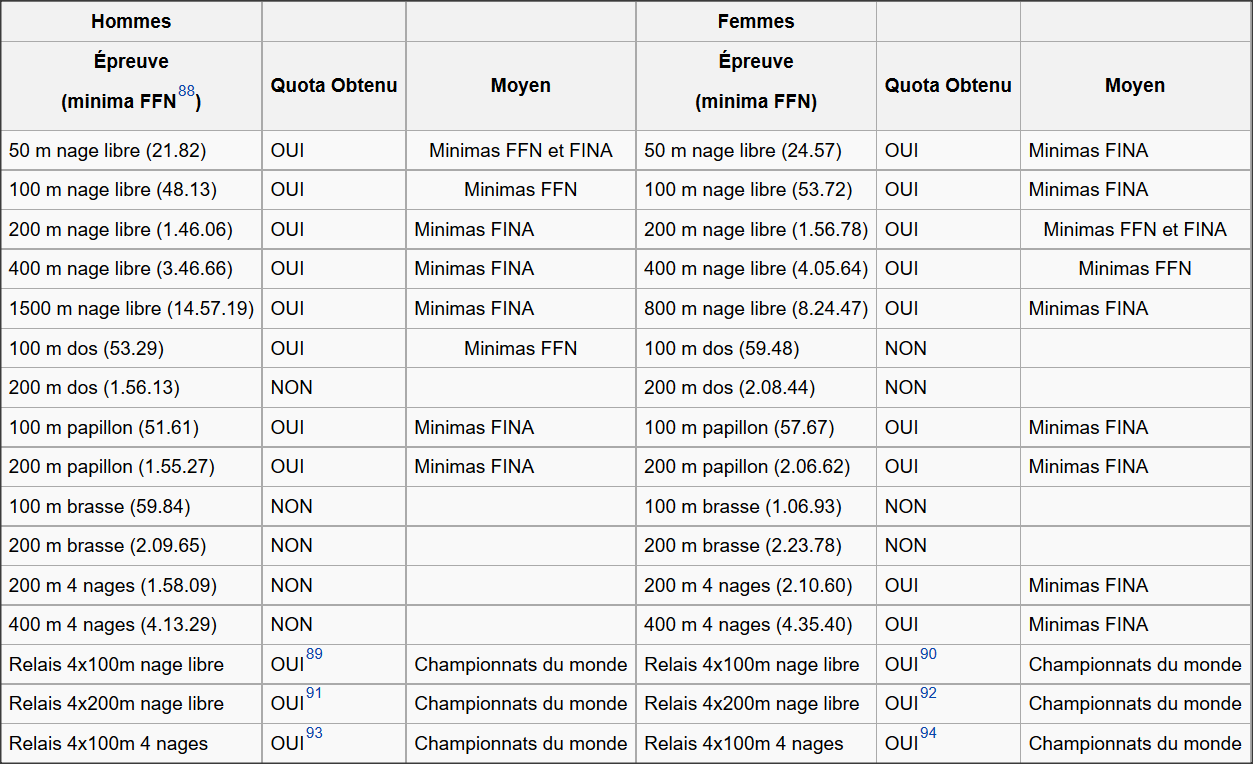Open footnote 90 in women's 4x100m freestyle row
The image size is (1253, 764).
(x=928, y=654)
